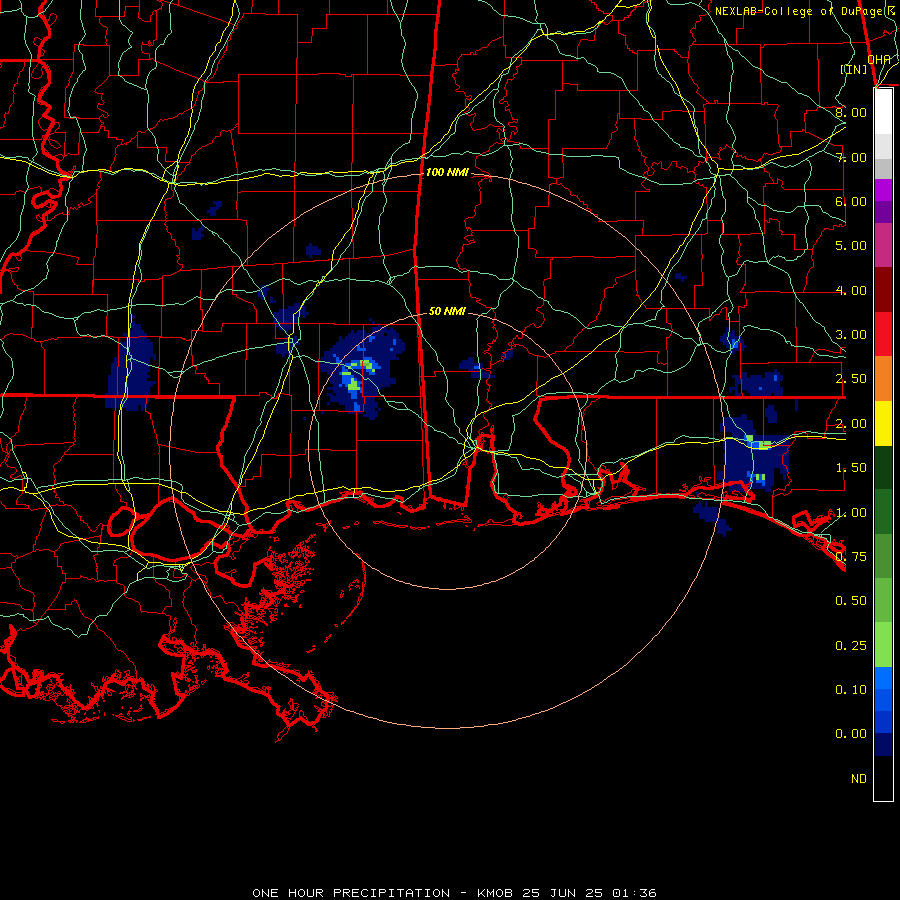Click the 0.10 legend value

coord(851,690)
